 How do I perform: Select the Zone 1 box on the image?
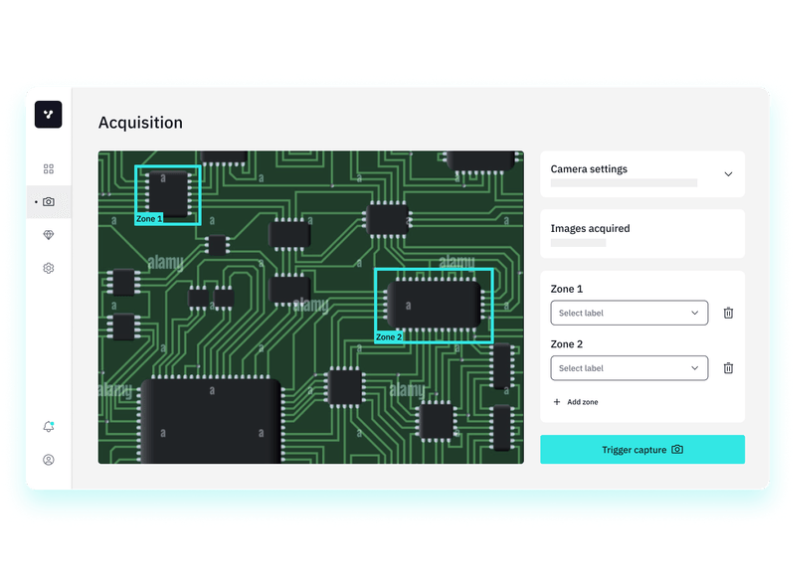click(x=168, y=192)
